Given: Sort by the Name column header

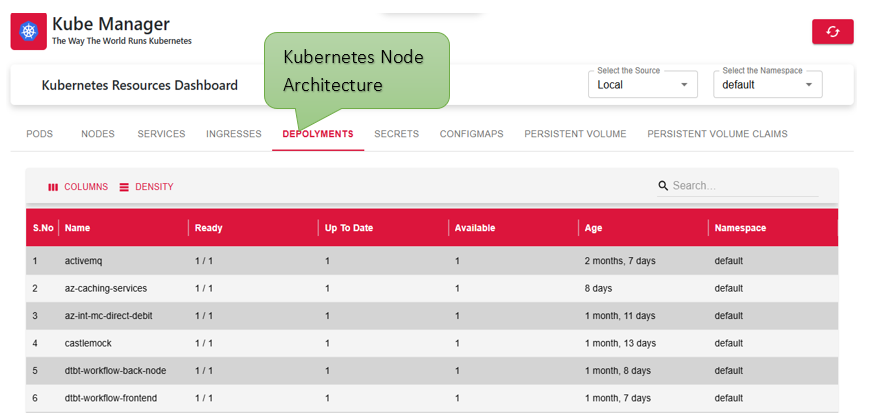Looking at the screenshot, I should coord(77,228).
